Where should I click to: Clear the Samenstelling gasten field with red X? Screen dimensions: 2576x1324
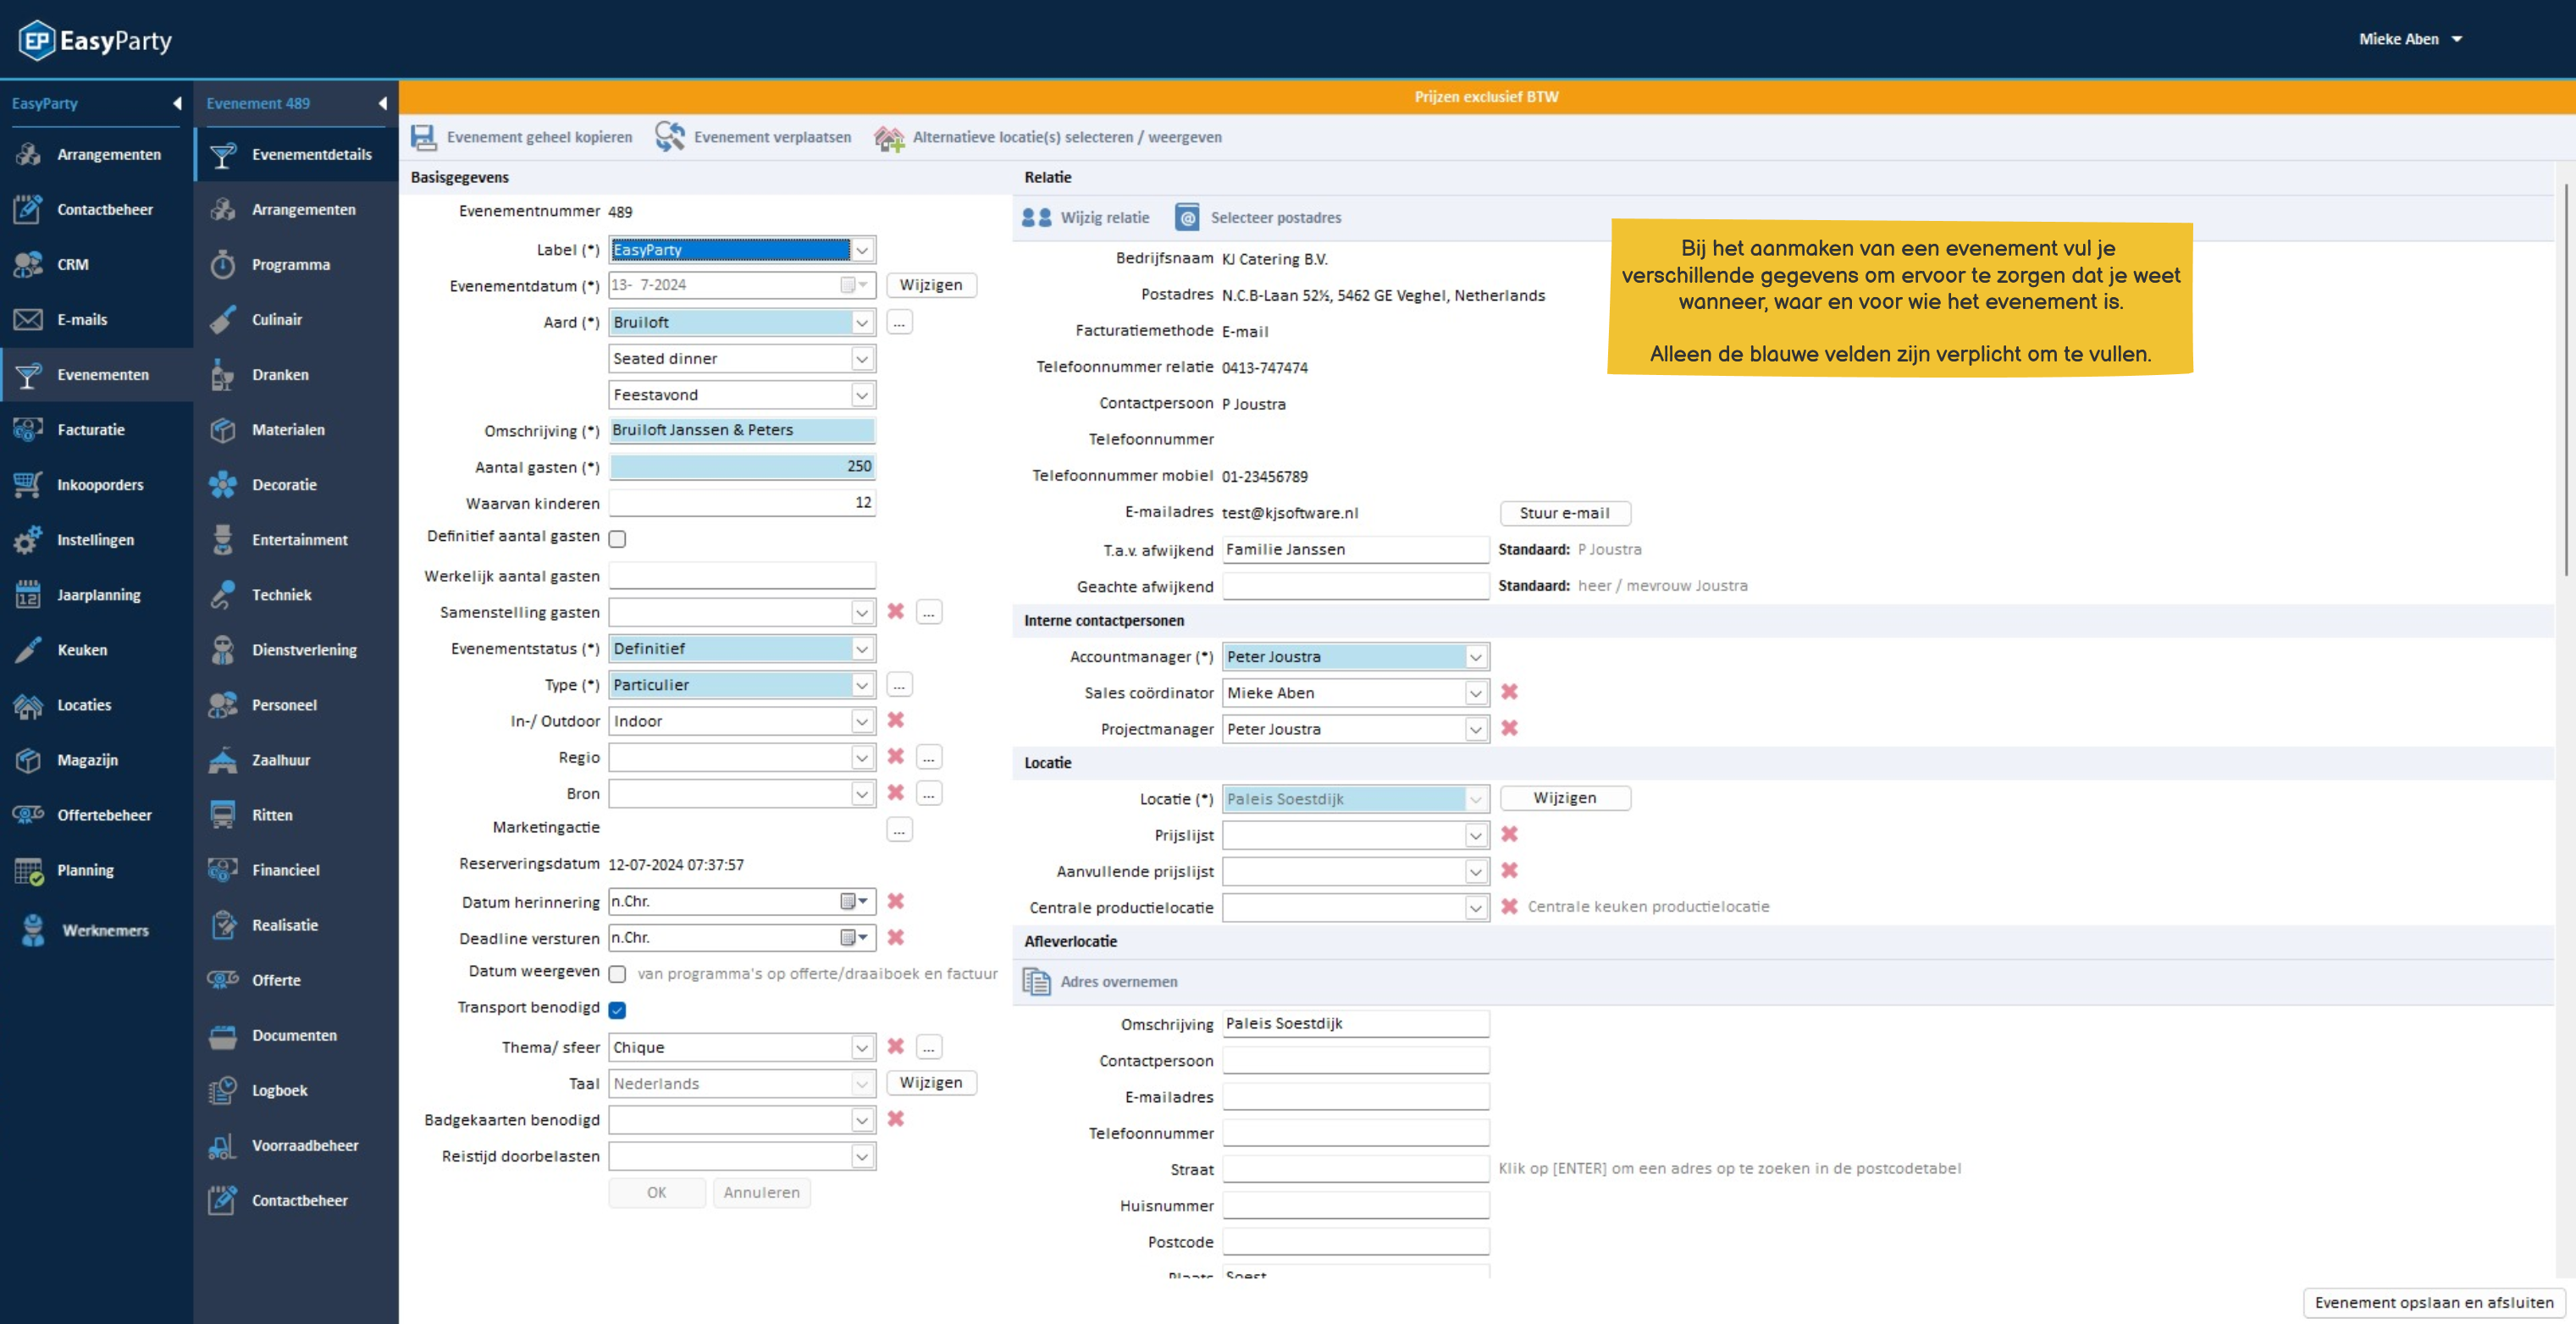click(x=895, y=611)
